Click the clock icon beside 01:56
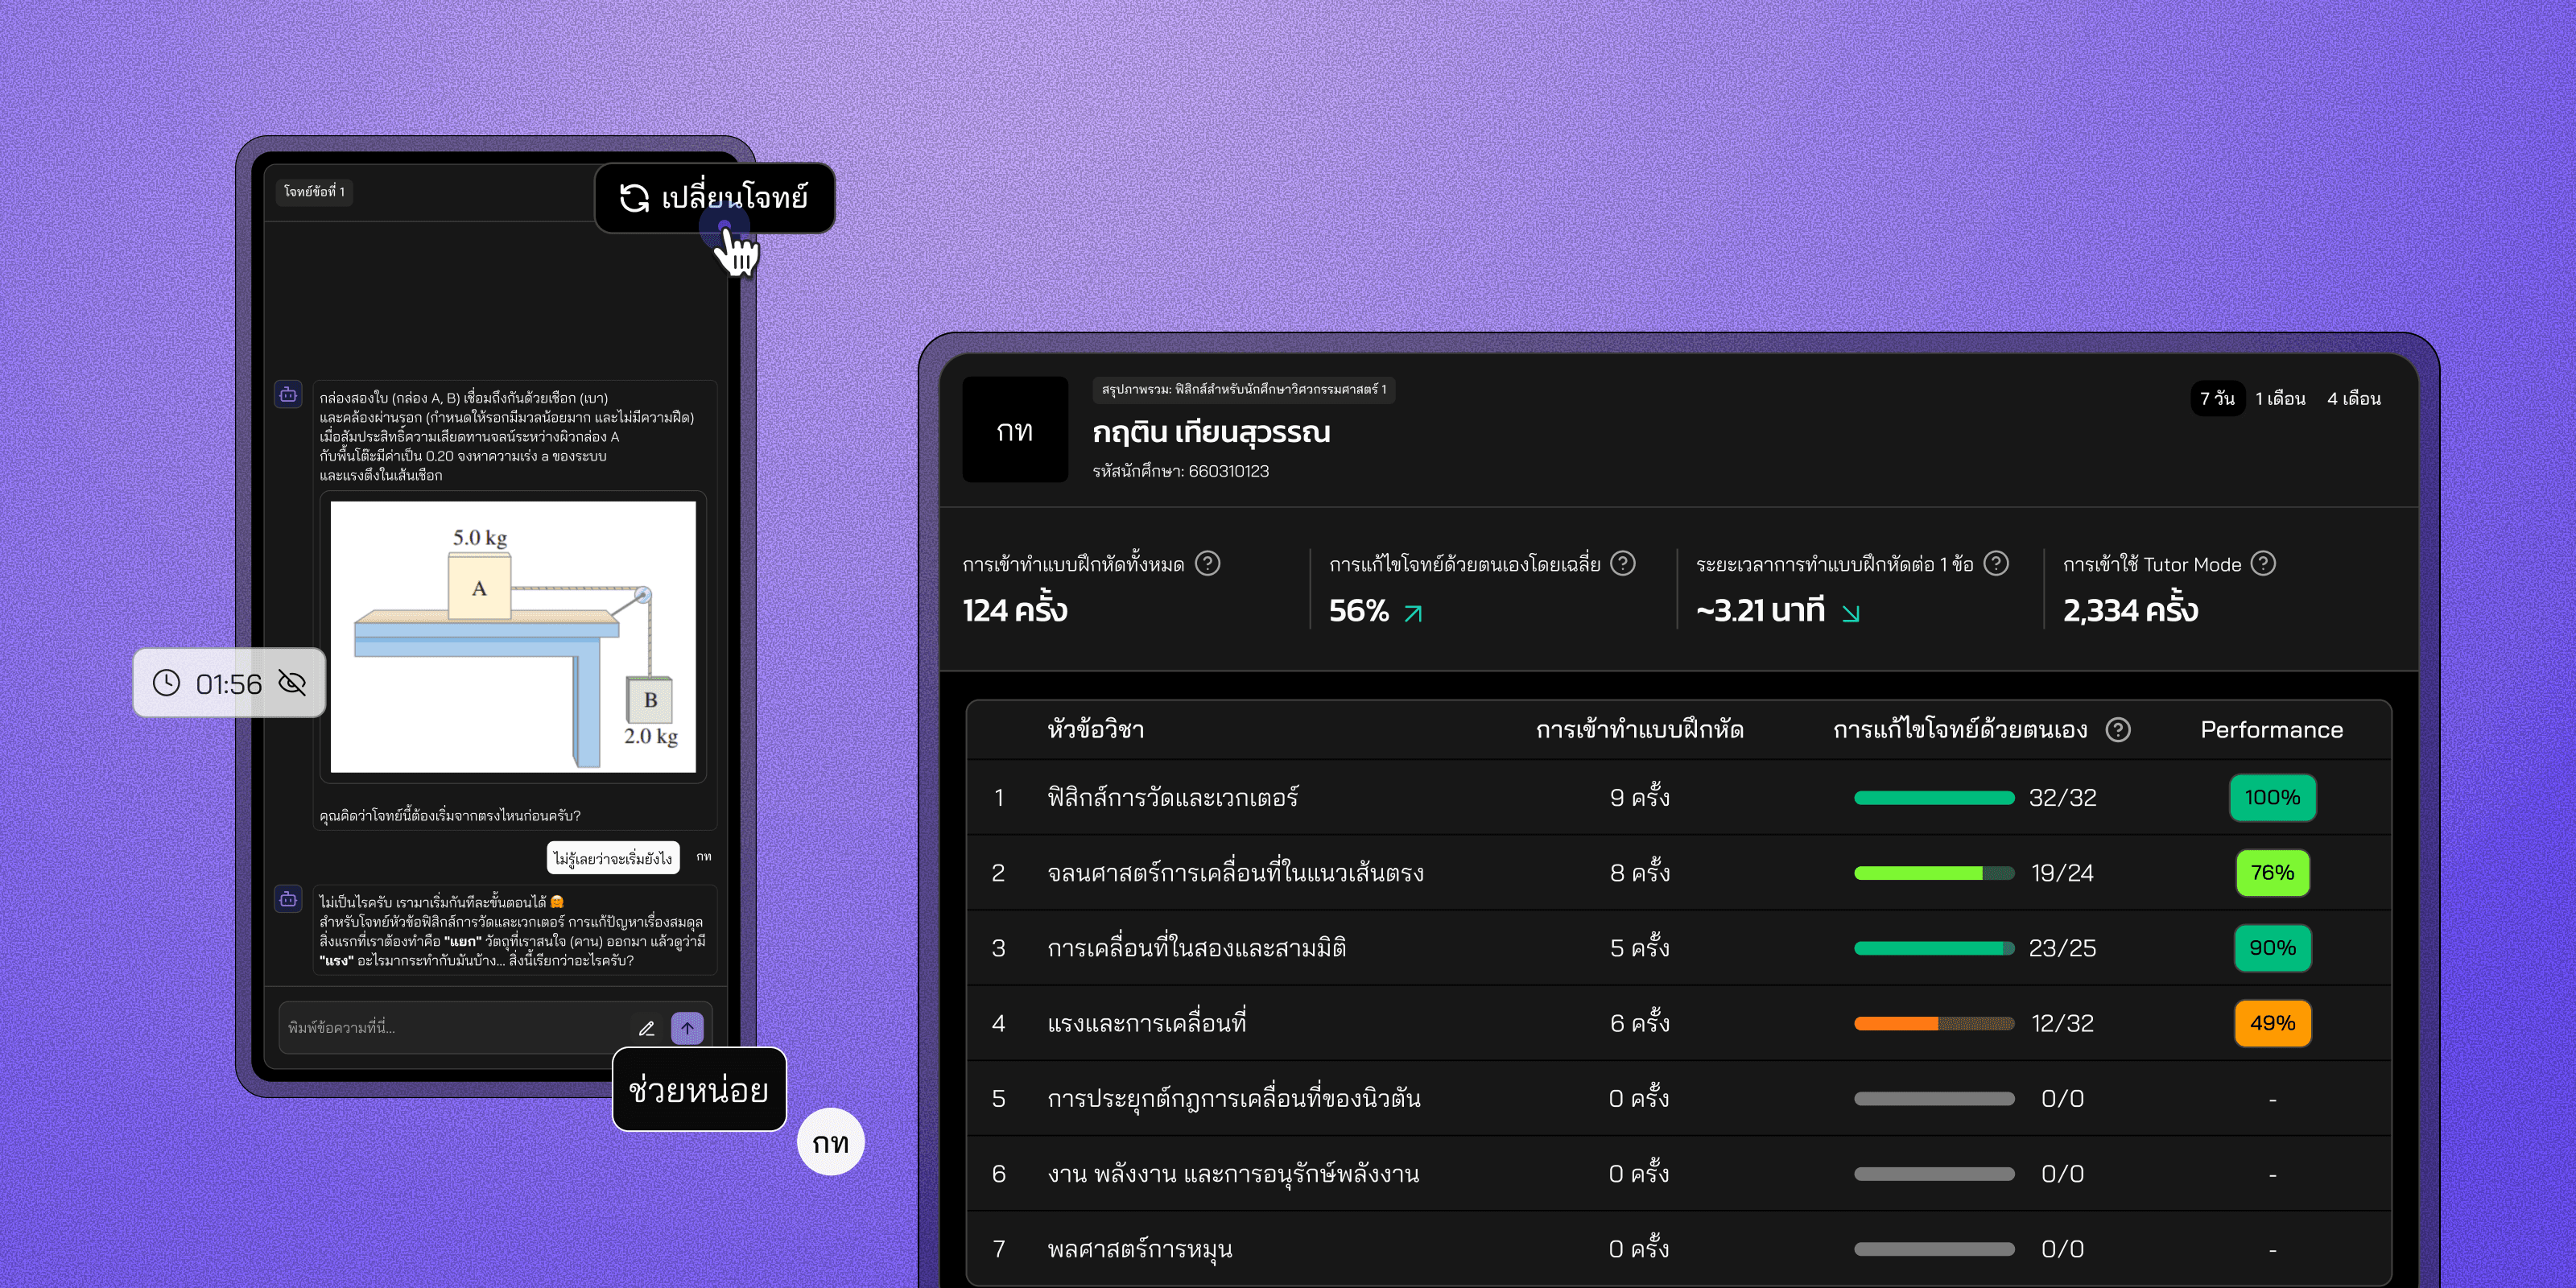 pos(166,683)
